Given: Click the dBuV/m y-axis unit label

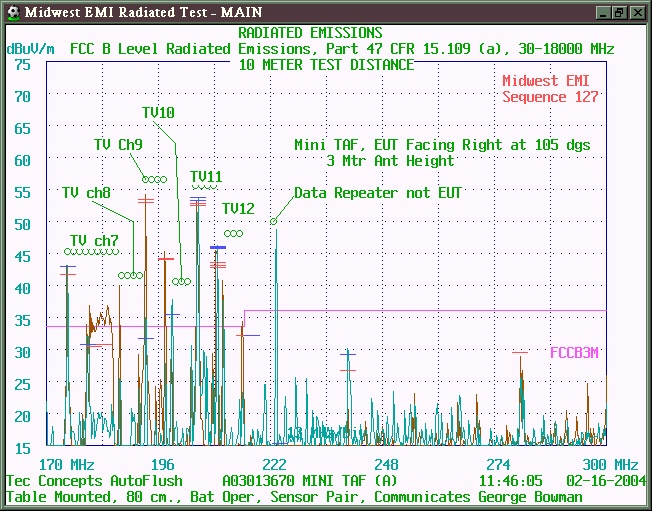Looking at the screenshot, I should 30,48.
